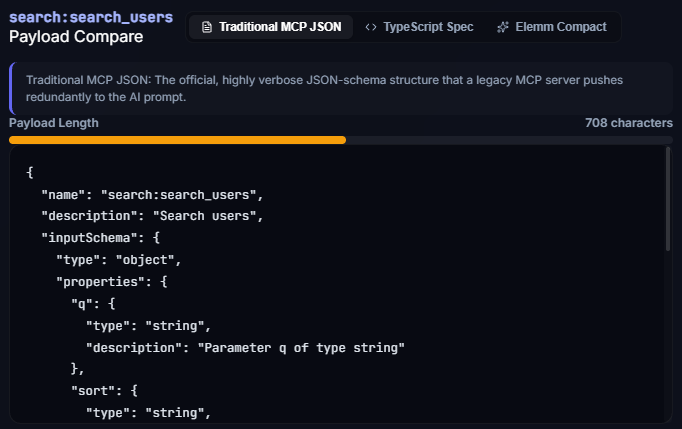Open the Elemm Compact tab
The width and height of the screenshot is (682, 429).
pyautogui.click(x=552, y=27)
